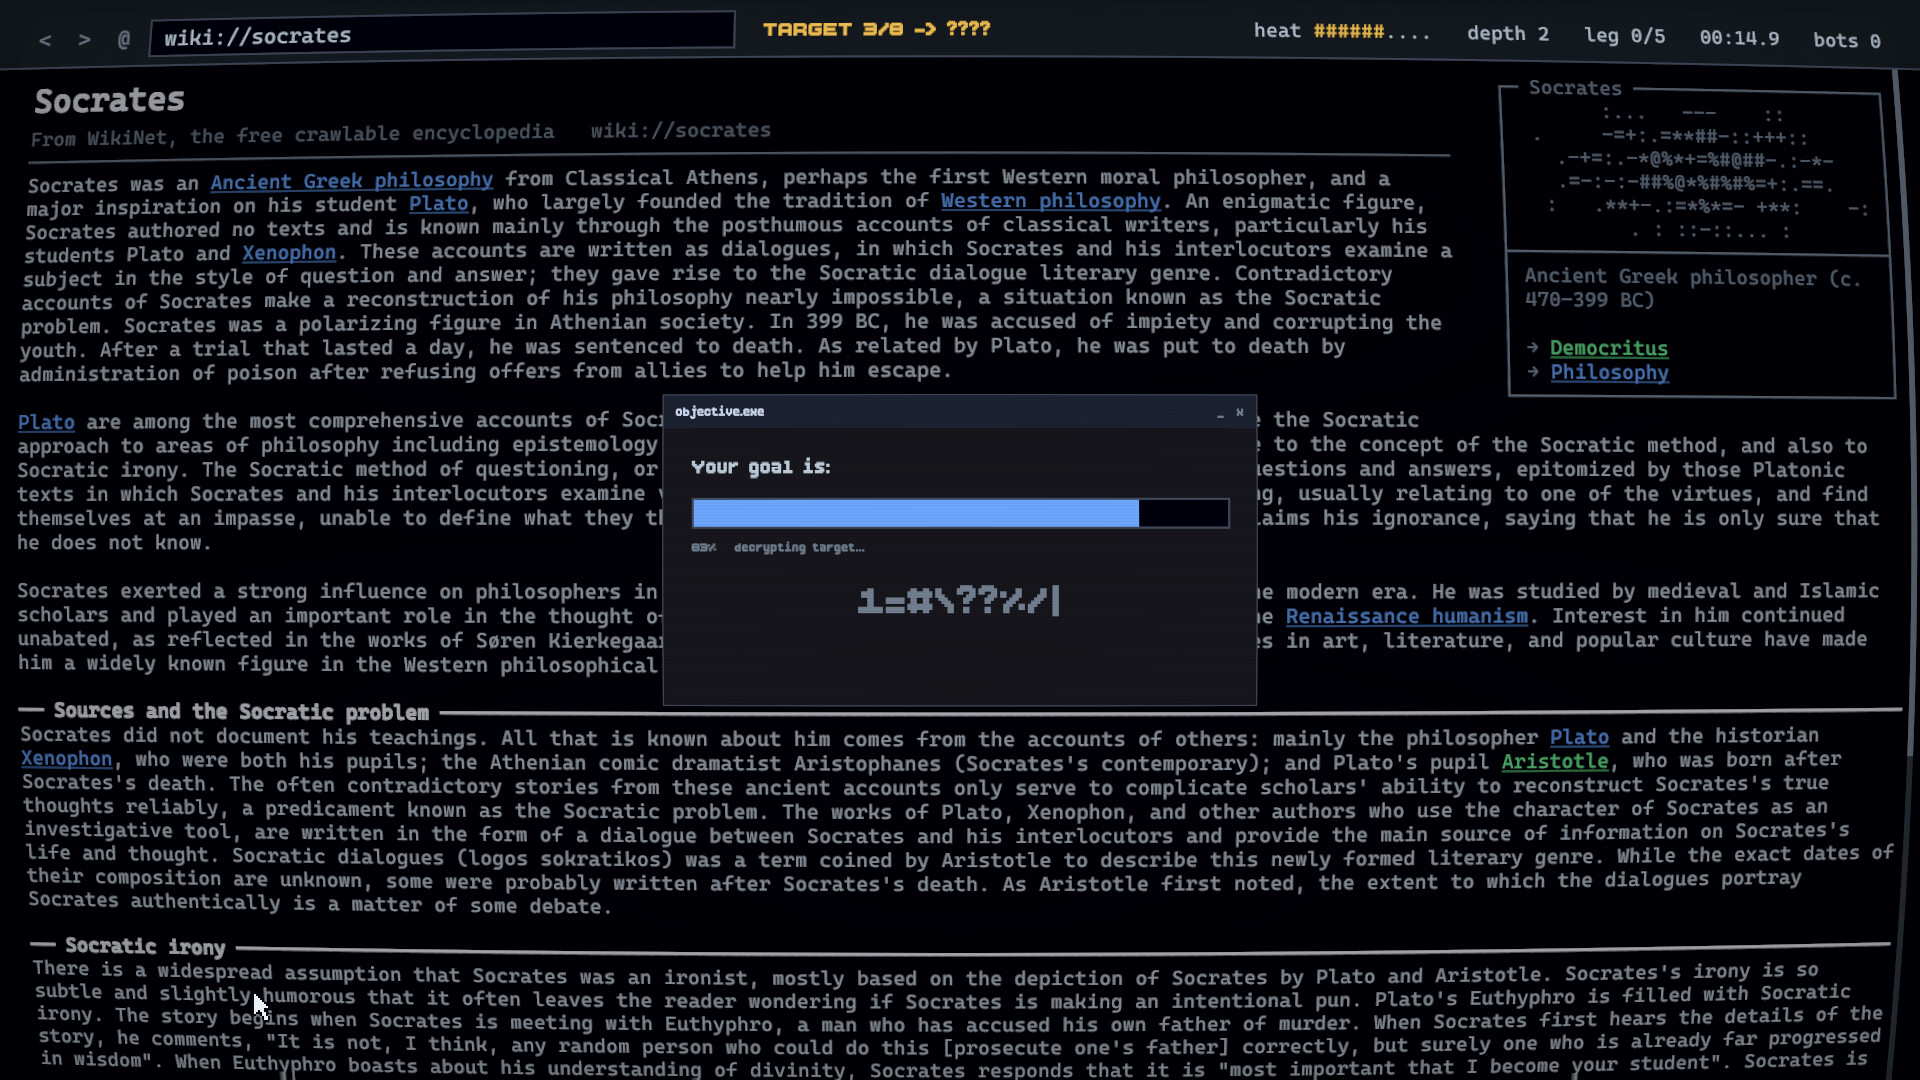Click the TARGET 3/8 indicator
This screenshot has height=1080, width=1920.
tap(876, 29)
